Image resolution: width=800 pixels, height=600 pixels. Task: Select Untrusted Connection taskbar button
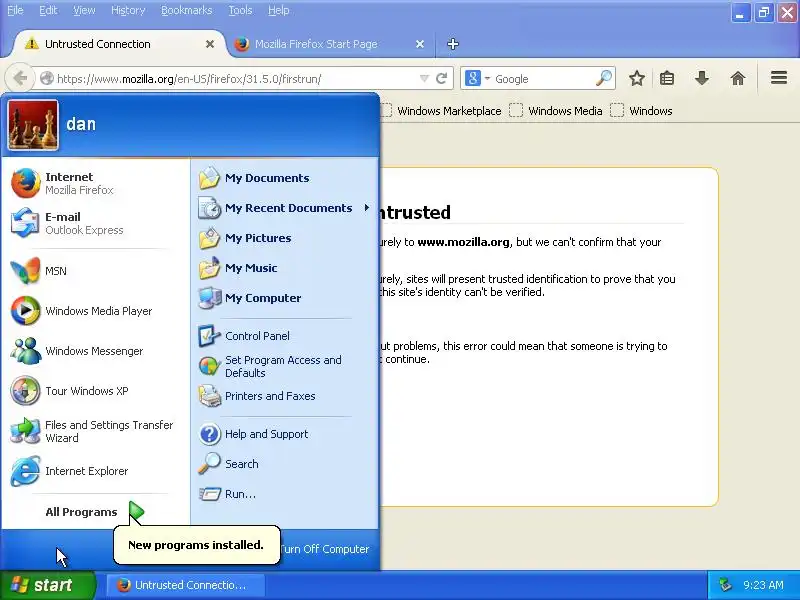185,585
